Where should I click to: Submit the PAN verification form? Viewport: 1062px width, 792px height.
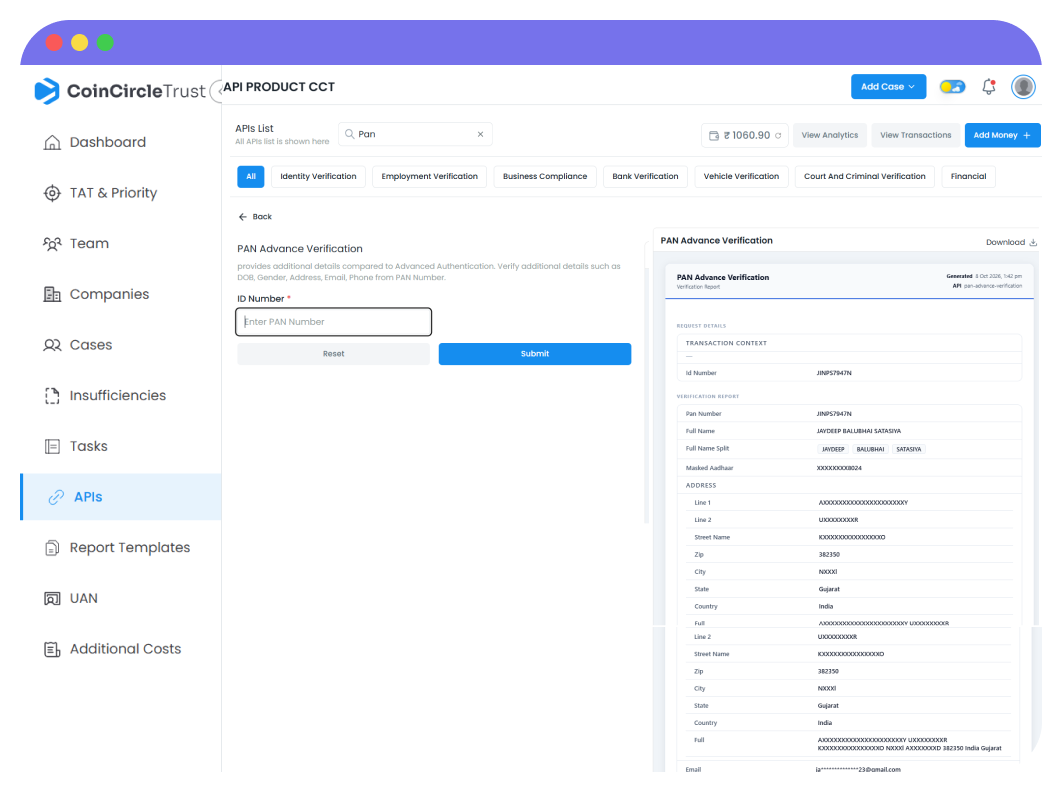(535, 354)
